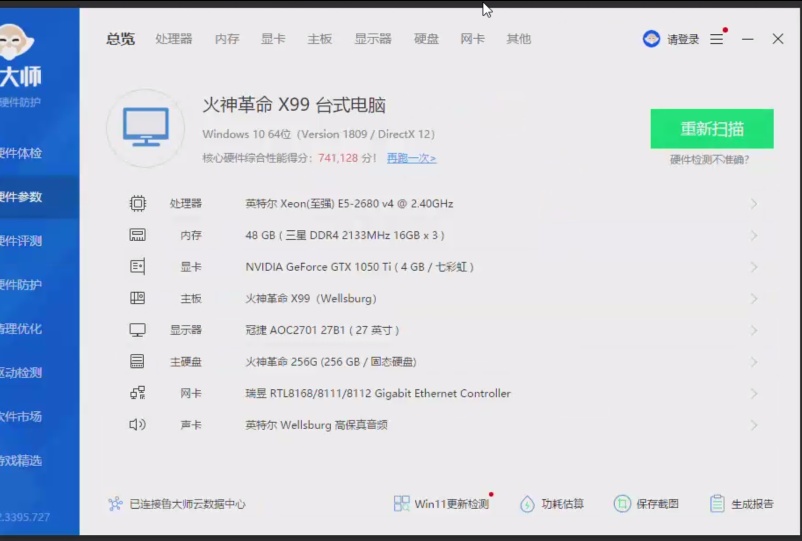Expand the 处理器 Xeon E5-2680 row arrow

pos(753,204)
